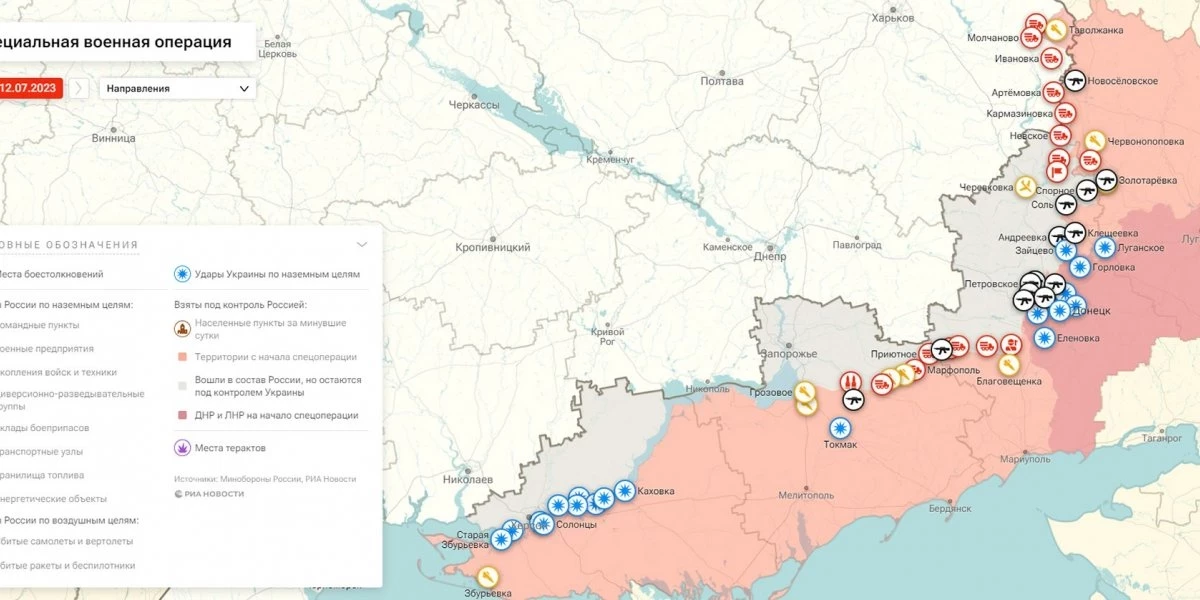1200x600 pixels.
Task: Click the red vehicle marker at Ивановка
Action: coord(1053,59)
